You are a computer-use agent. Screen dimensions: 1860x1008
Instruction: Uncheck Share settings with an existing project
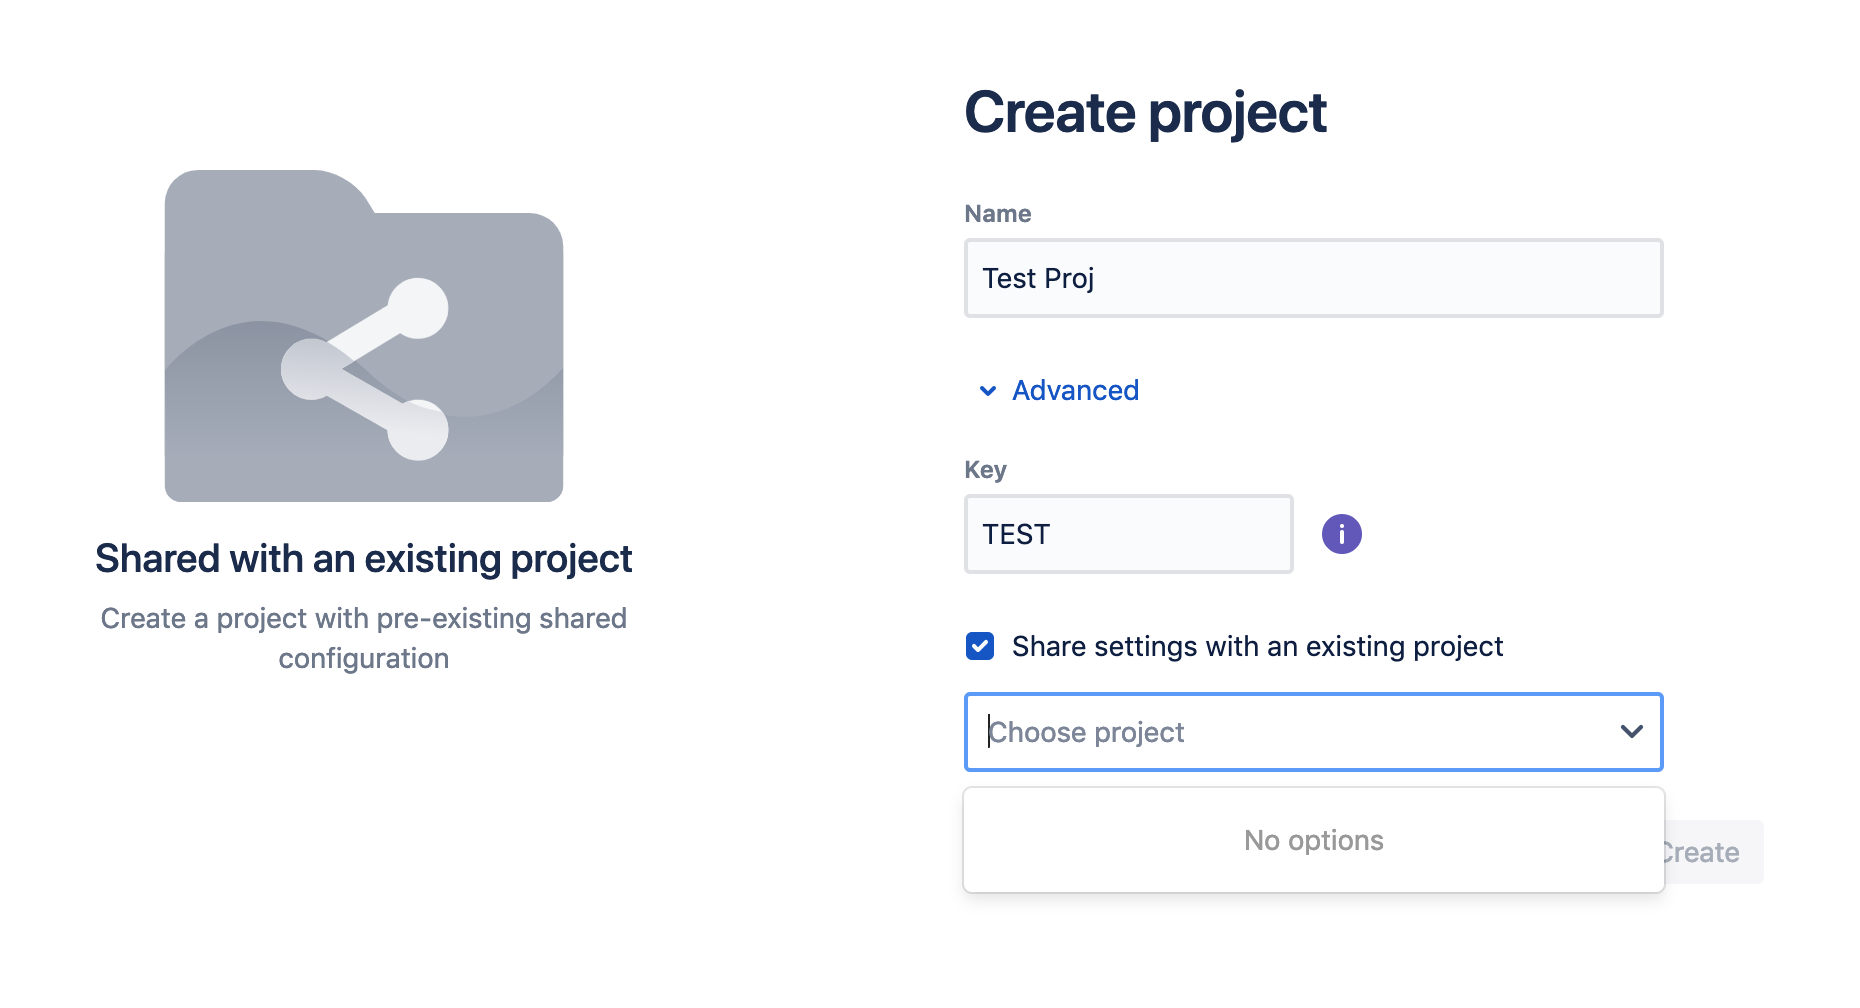click(980, 646)
